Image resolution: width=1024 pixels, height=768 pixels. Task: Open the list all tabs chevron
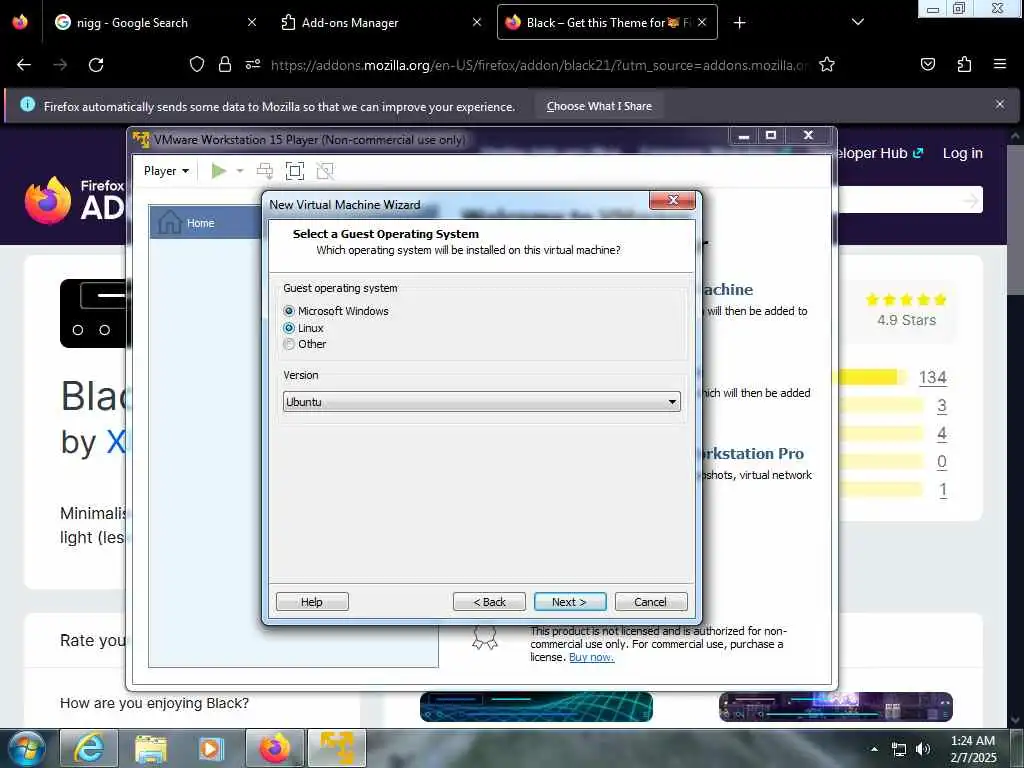tap(858, 22)
